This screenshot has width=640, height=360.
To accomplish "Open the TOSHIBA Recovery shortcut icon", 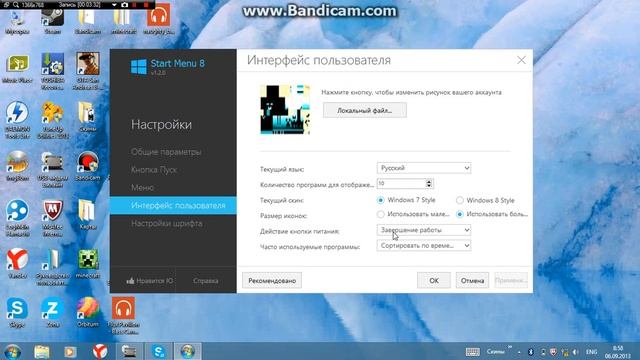I will click(53, 70).
